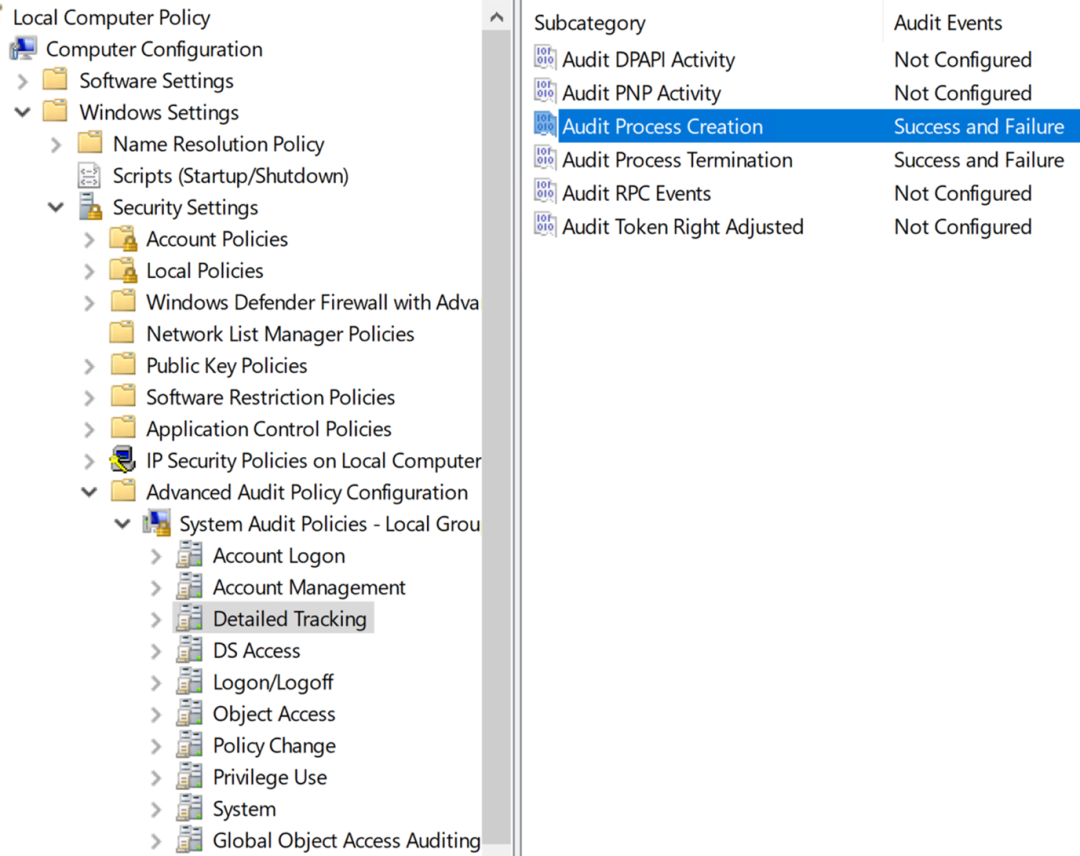The image size is (1080, 856).
Task: Click the Audit Token Right Adjusted icon
Action: pos(545,226)
